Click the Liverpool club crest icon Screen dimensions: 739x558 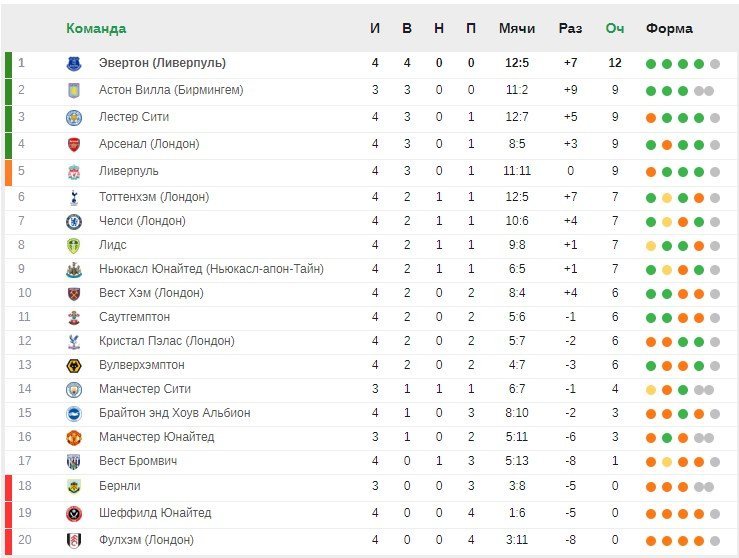(74, 172)
